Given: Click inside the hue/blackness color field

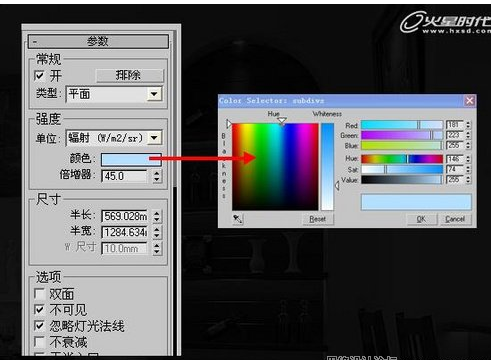Looking at the screenshot, I should coord(275,167).
